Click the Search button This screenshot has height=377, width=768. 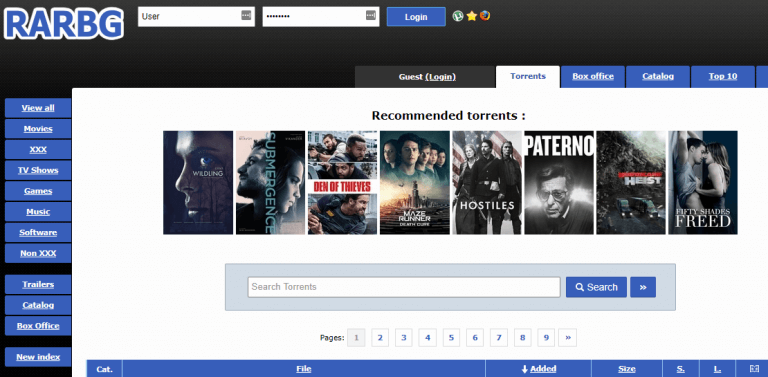point(596,287)
